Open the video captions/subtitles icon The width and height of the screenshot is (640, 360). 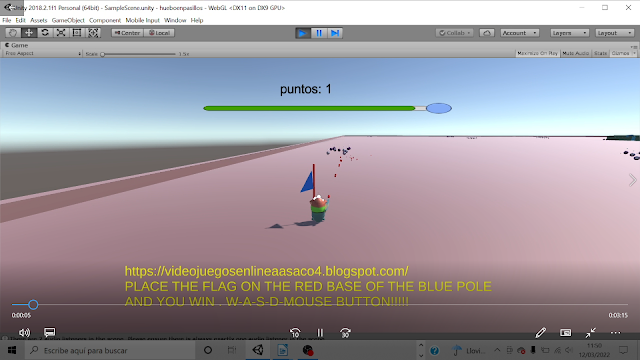[x=49, y=332]
